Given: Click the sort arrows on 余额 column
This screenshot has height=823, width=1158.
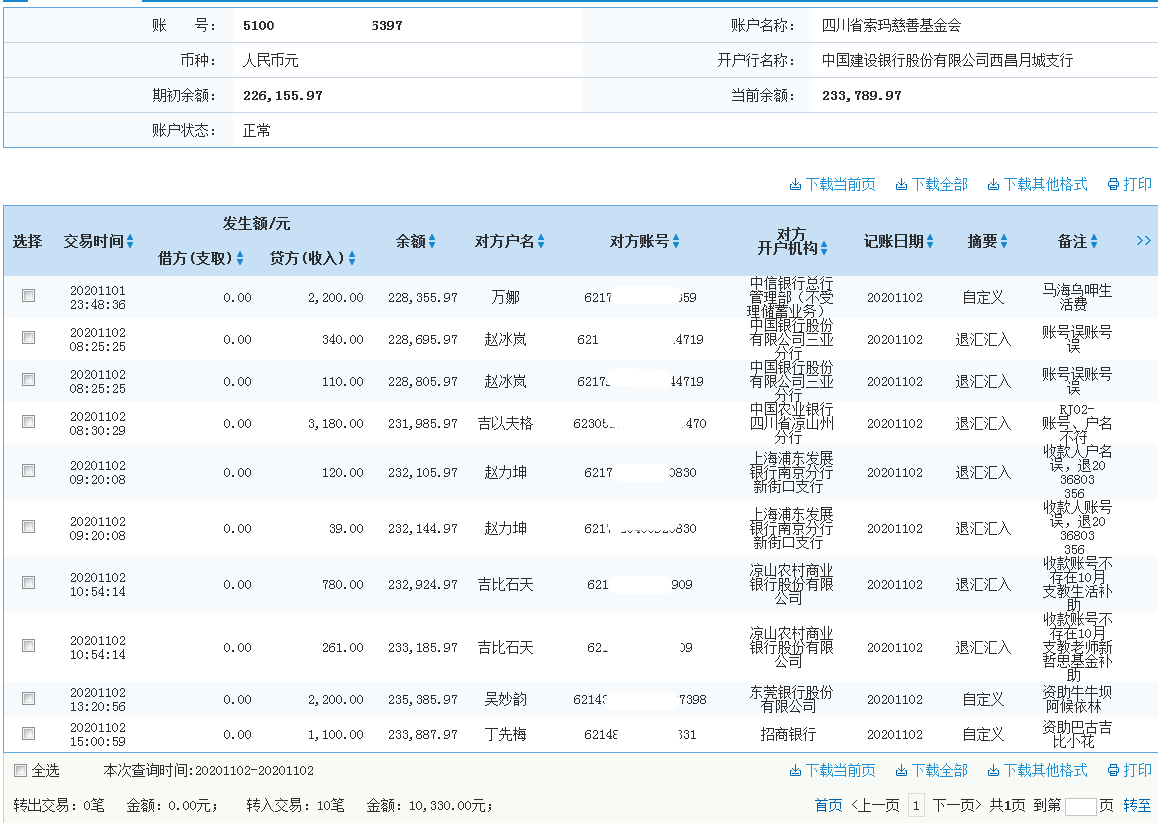Looking at the screenshot, I should [x=434, y=241].
